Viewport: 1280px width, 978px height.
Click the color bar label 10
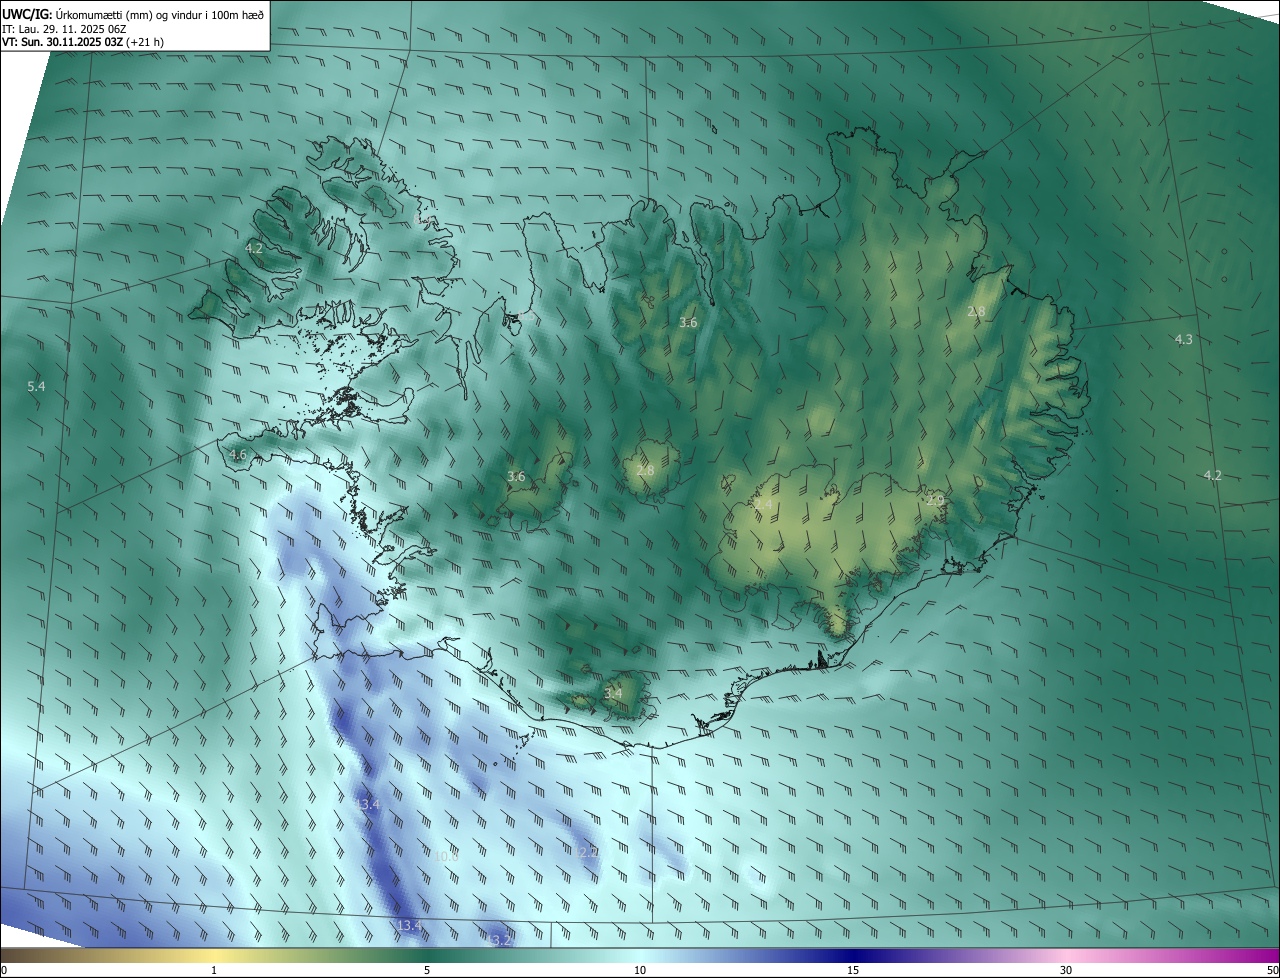[640, 970]
